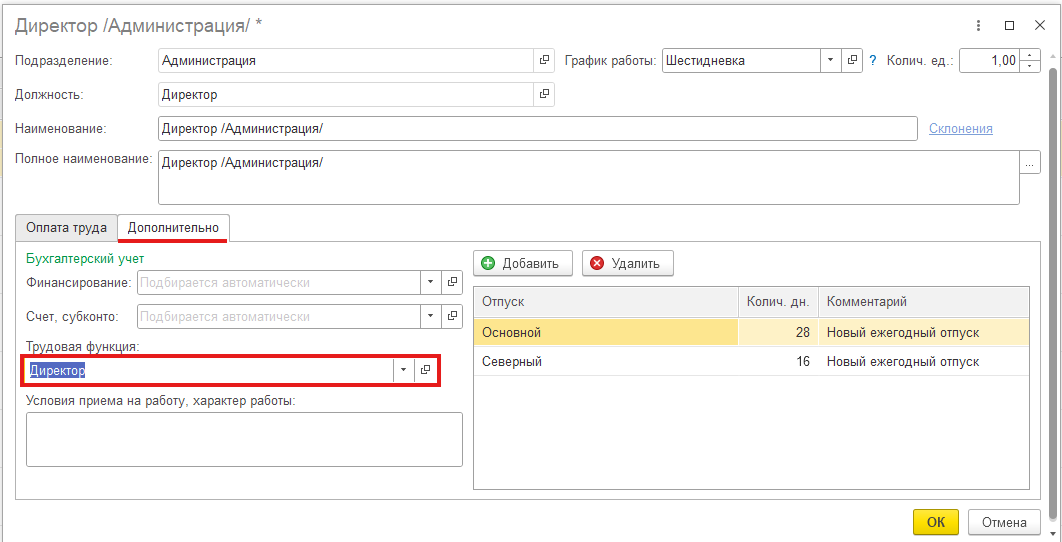Click the 16 days cell
Image resolution: width=1062 pixels, height=542 pixels.
tap(778, 362)
